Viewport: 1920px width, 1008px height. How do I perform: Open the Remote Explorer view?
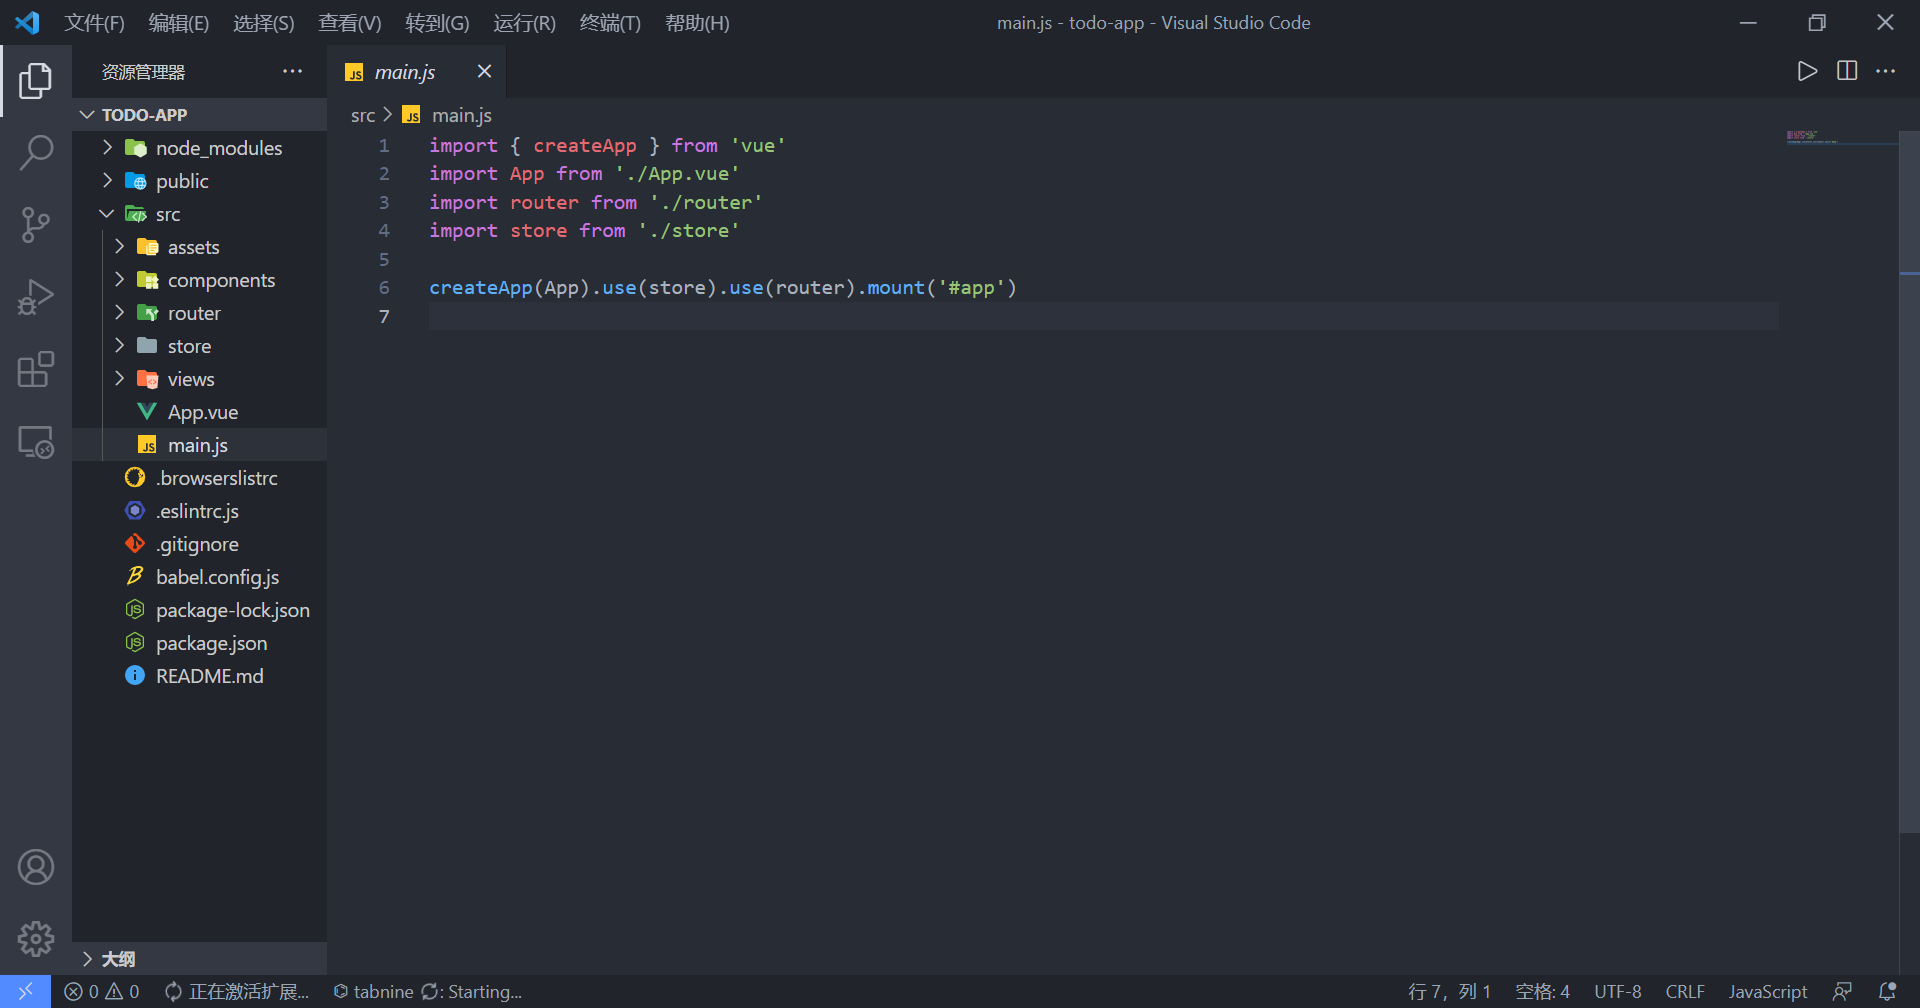pyautogui.click(x=36, y=442)
